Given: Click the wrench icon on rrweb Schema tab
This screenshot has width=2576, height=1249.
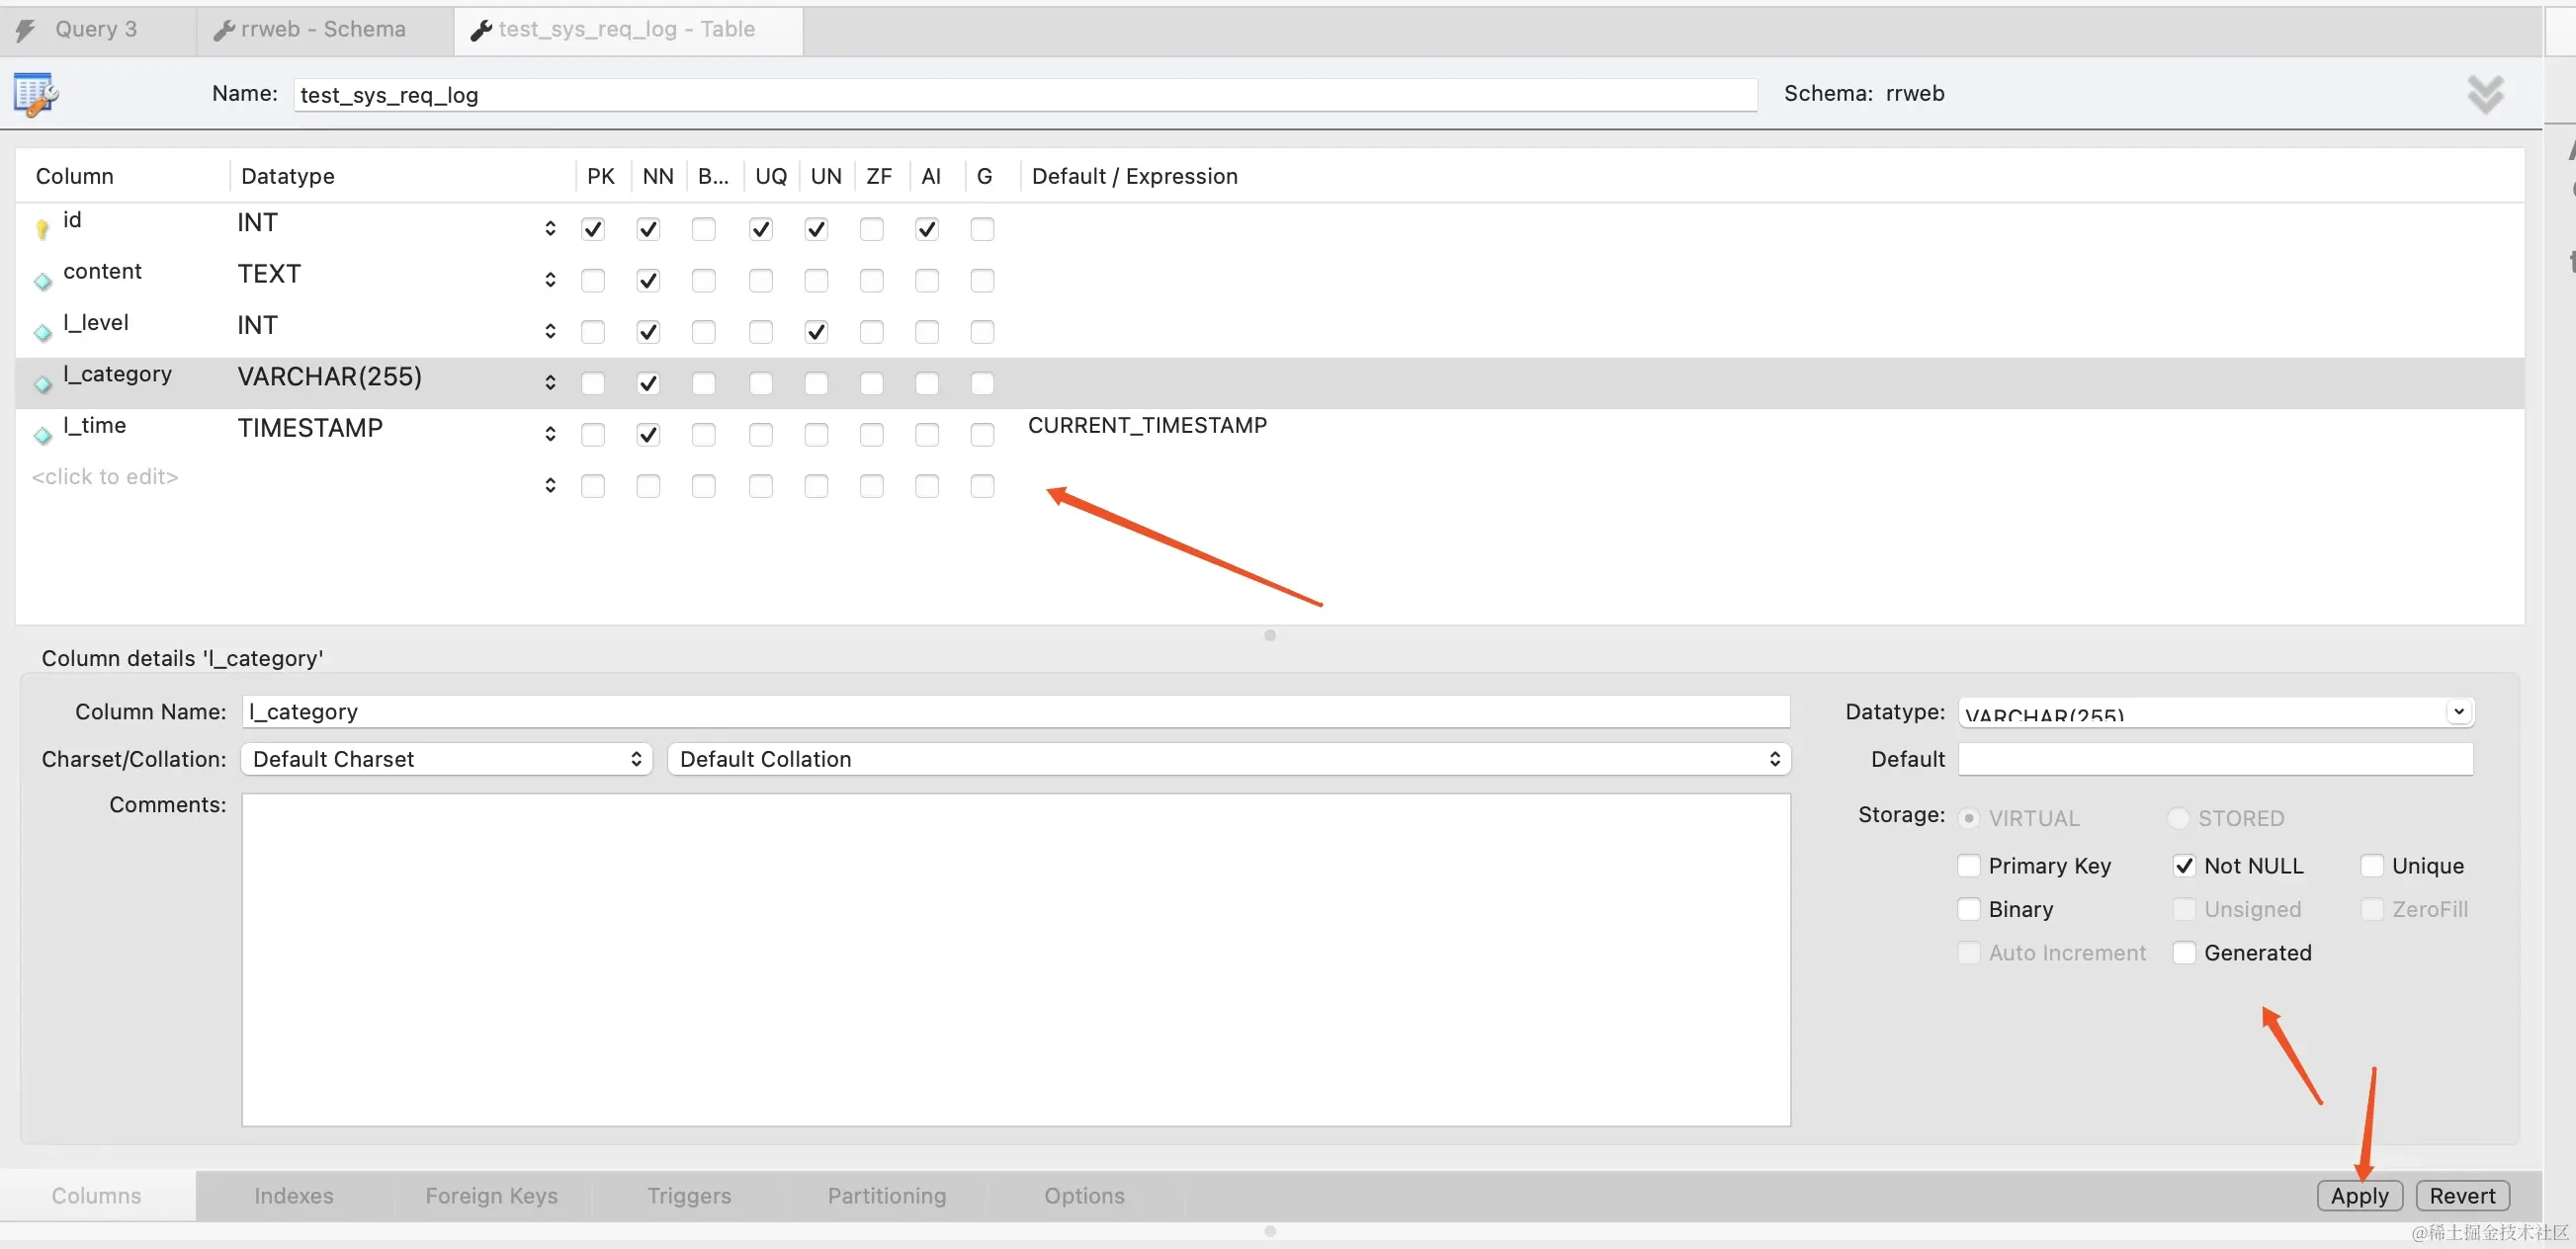Looking at the screenshot, I should pyautogui.click(x=224, y=30).
